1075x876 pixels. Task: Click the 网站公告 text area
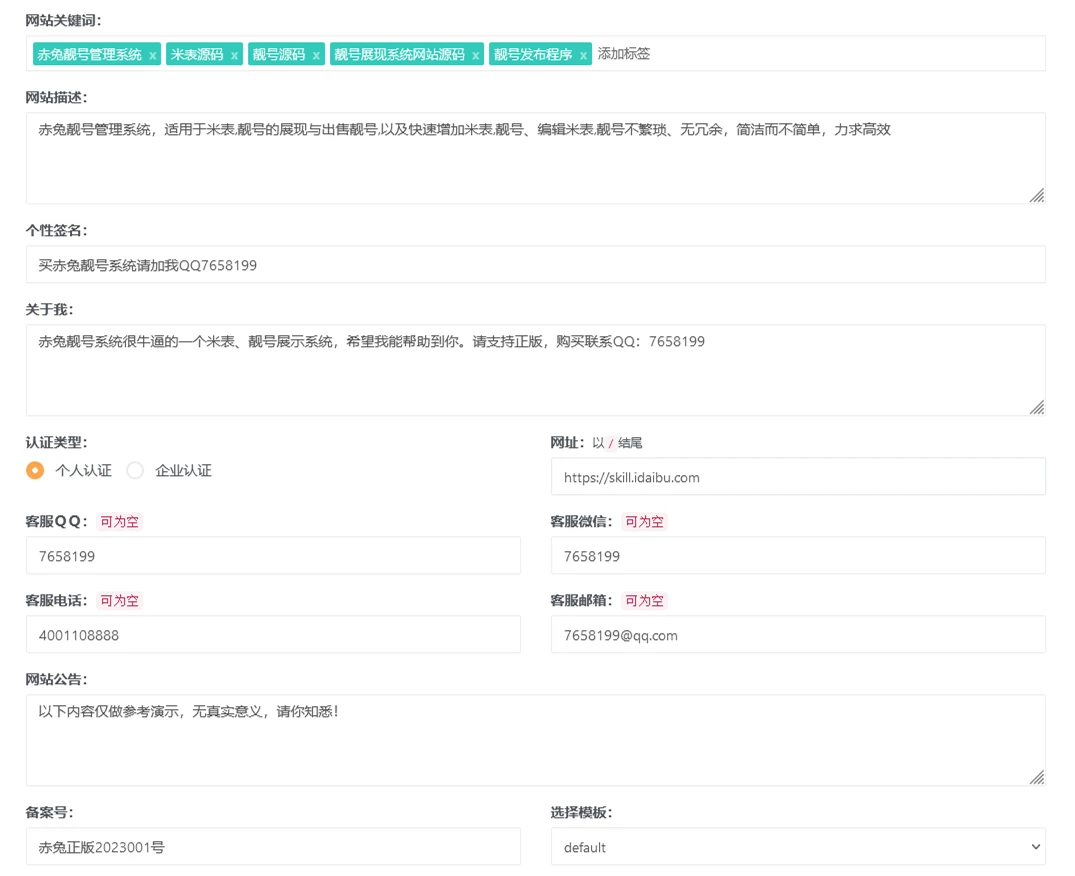click(535, 740)
